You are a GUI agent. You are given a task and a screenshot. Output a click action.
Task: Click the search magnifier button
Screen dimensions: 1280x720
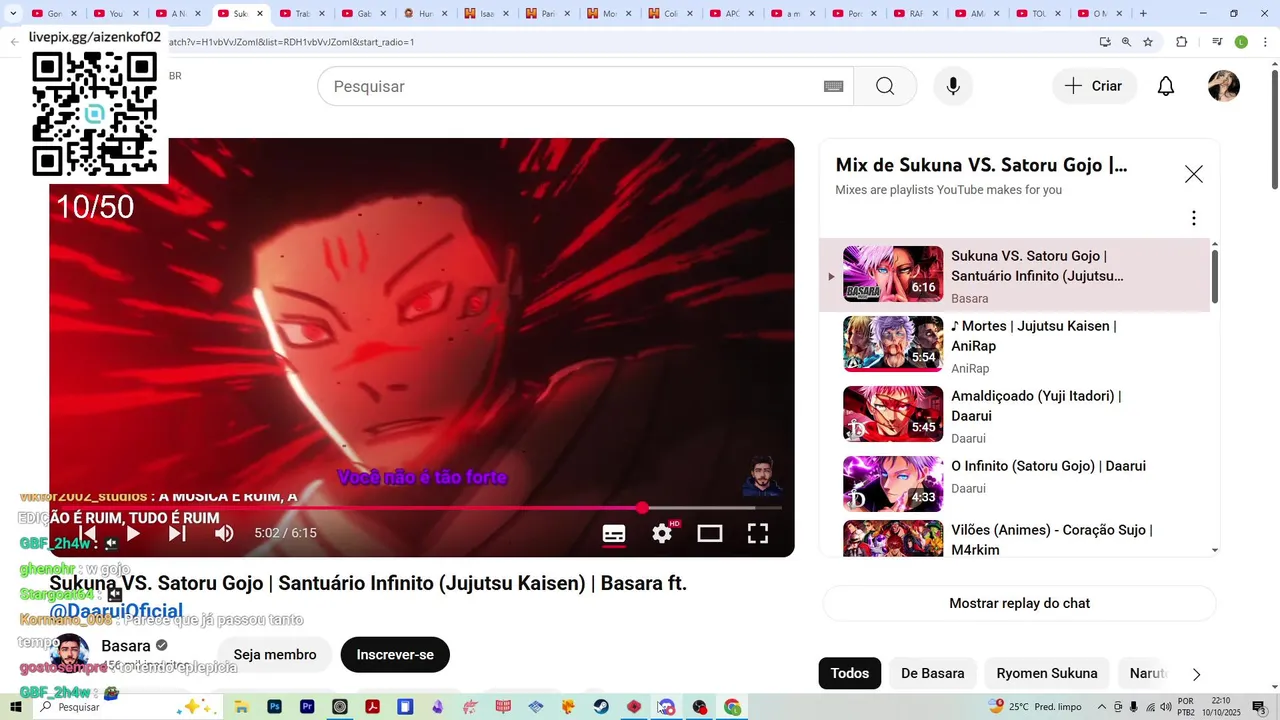[885, 86]
